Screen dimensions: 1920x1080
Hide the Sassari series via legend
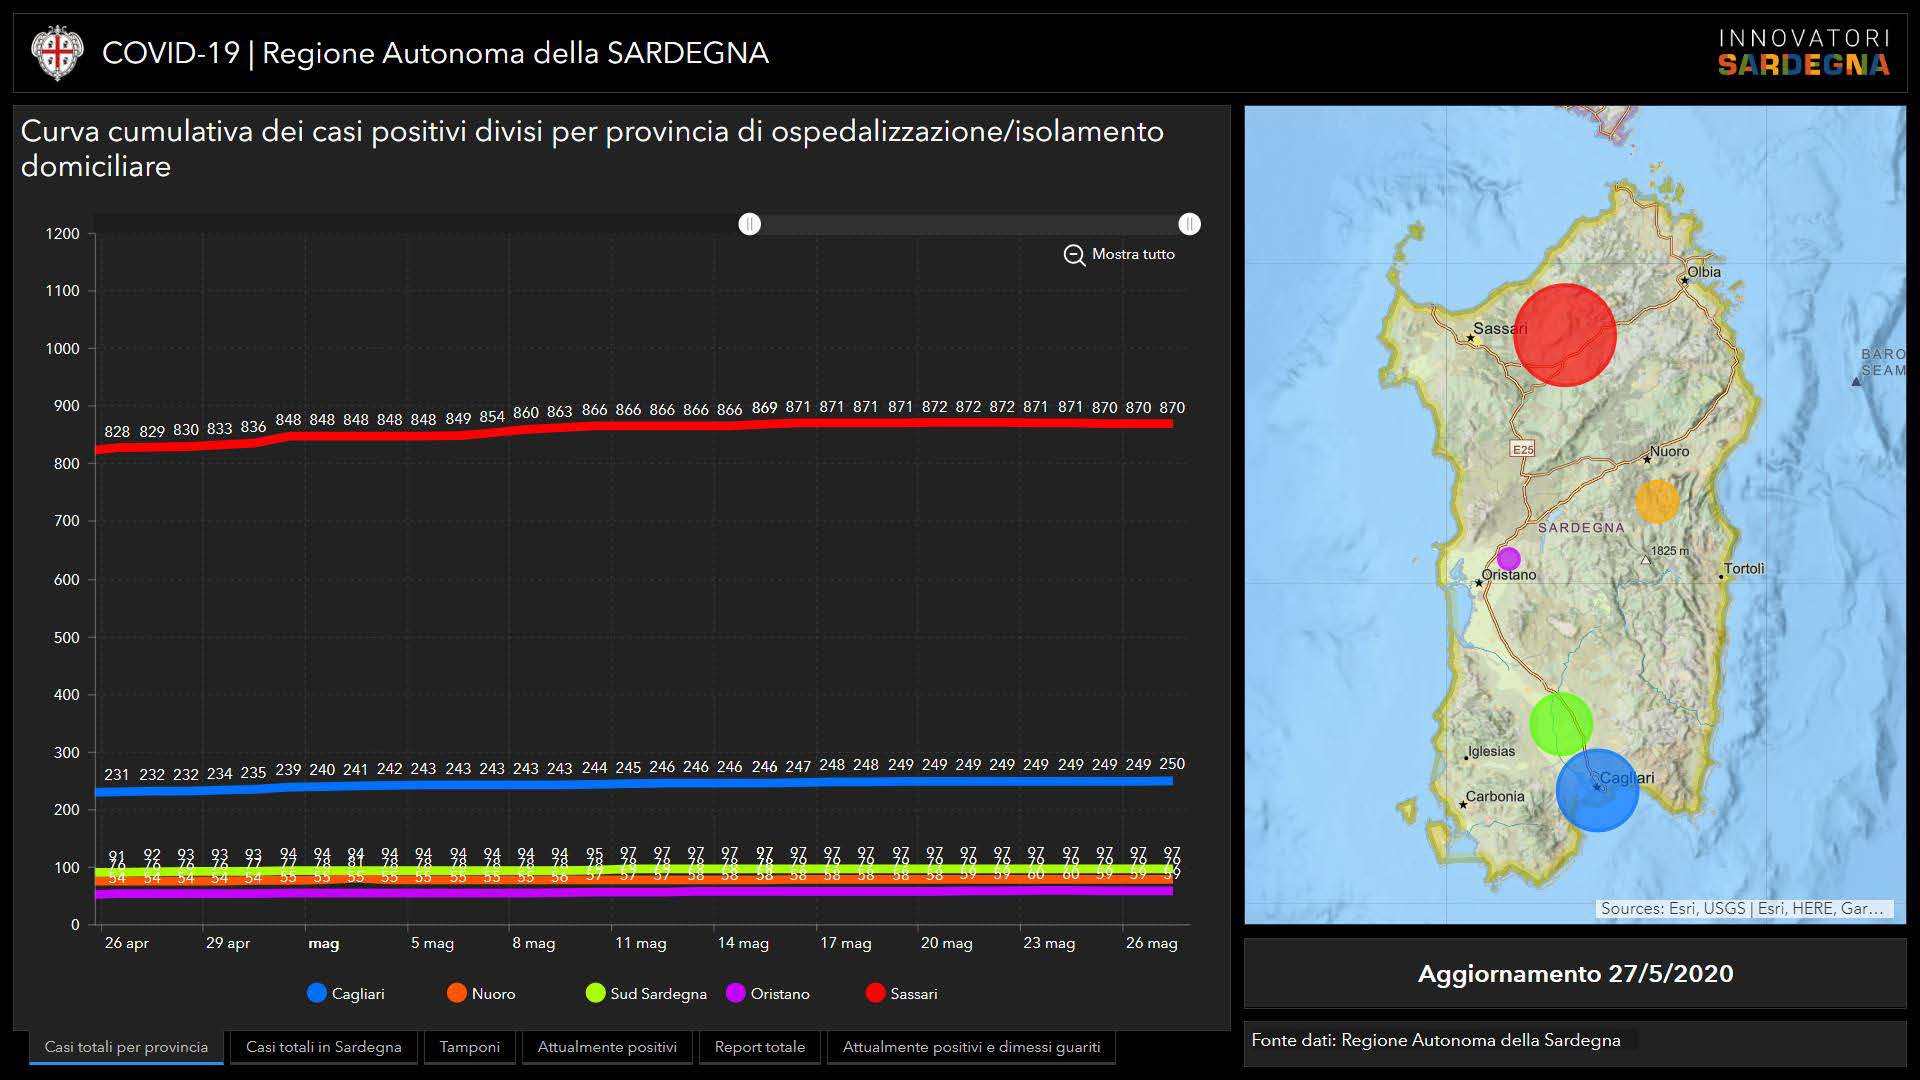pos(902,993)
